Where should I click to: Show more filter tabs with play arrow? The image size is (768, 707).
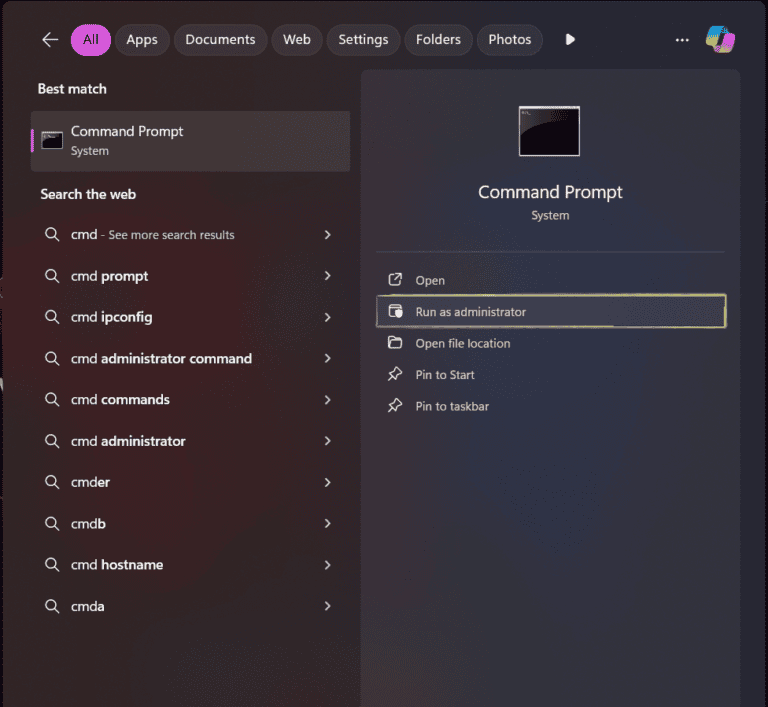(570, 40)
